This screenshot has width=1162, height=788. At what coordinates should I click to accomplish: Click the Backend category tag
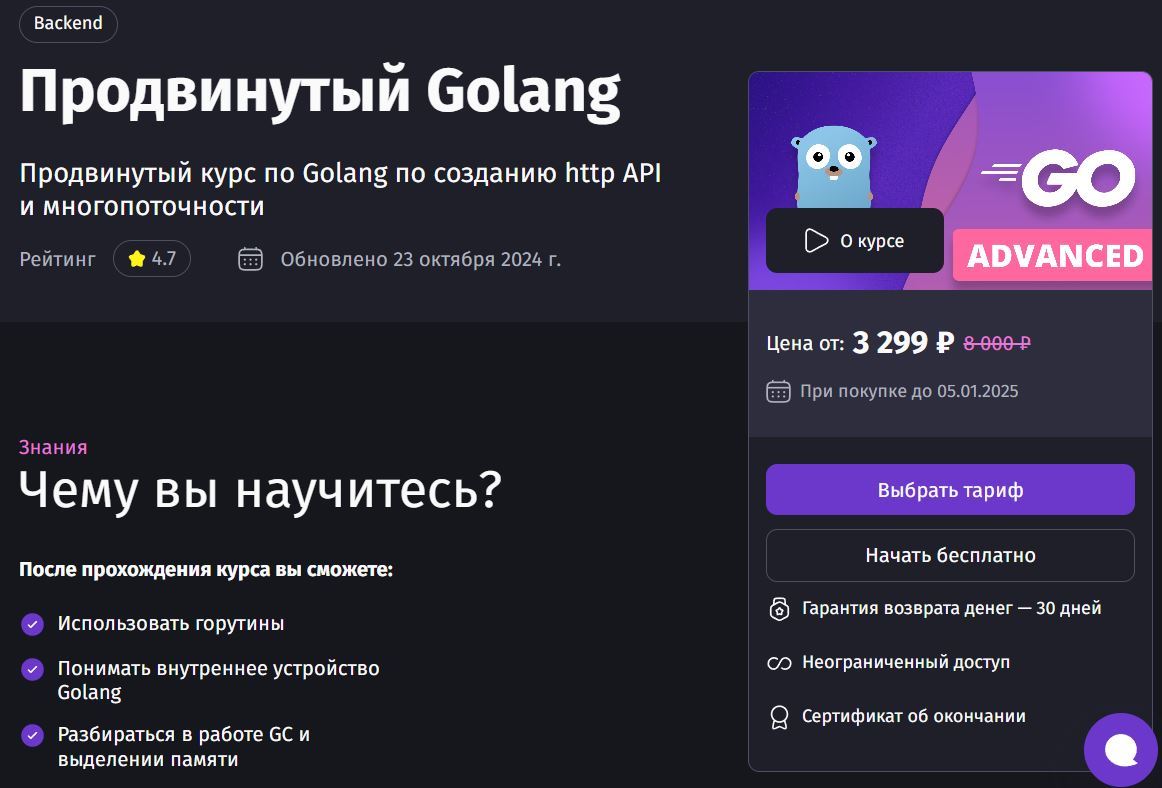point(67,23)
